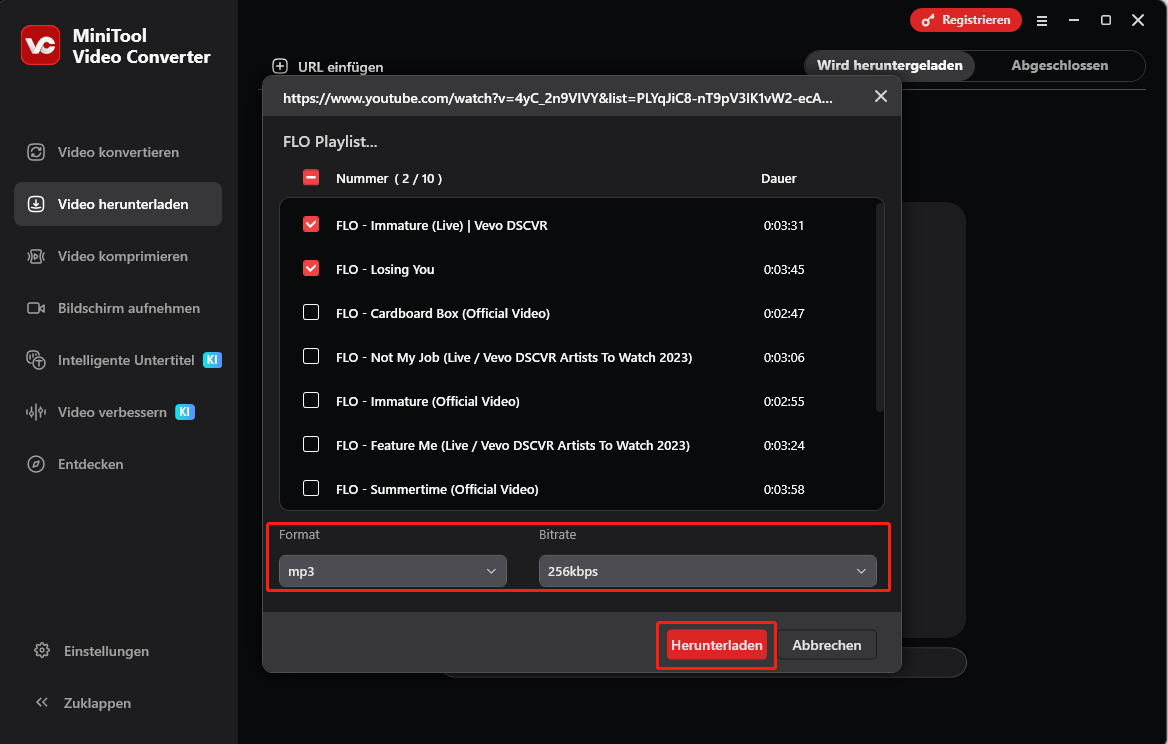
Task: Switch to Wird heruntergeladen tab
Action: (x=889, y=66)
